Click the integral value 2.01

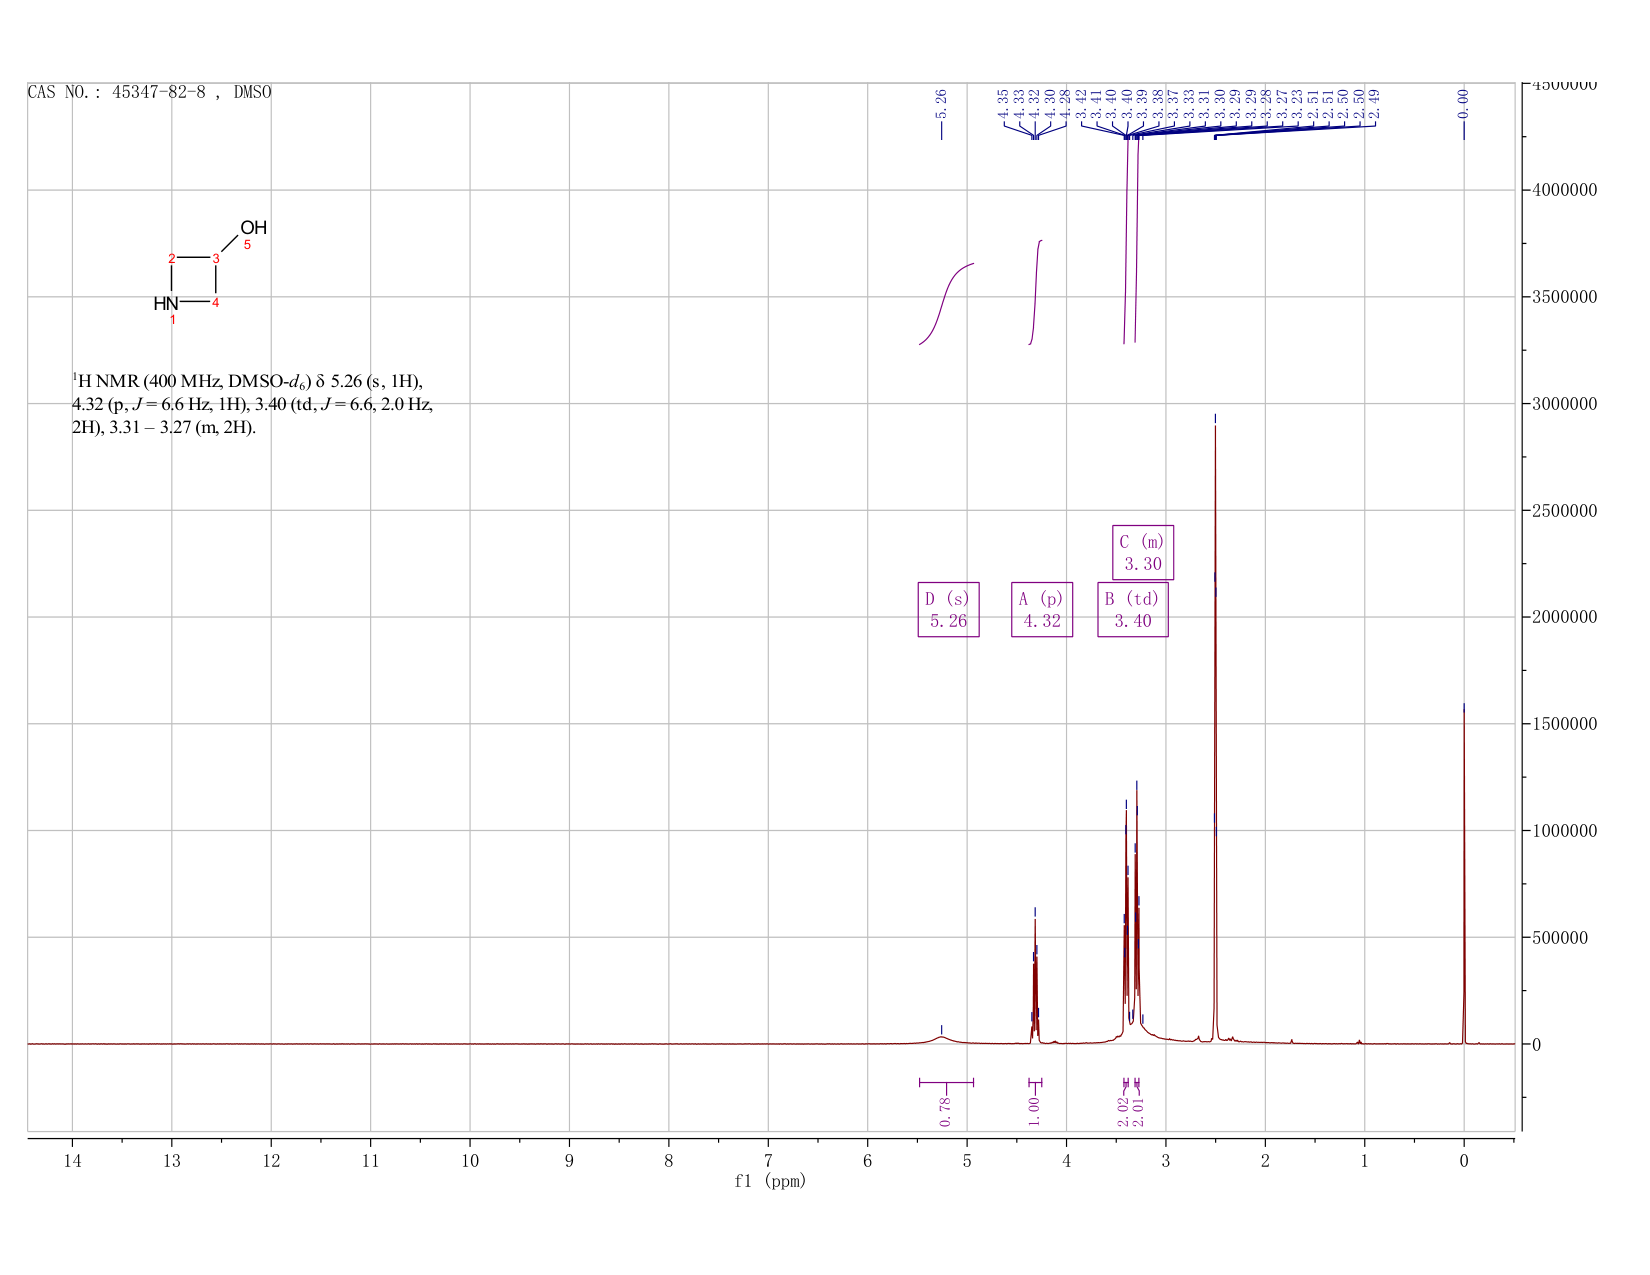[1138, 1111]
